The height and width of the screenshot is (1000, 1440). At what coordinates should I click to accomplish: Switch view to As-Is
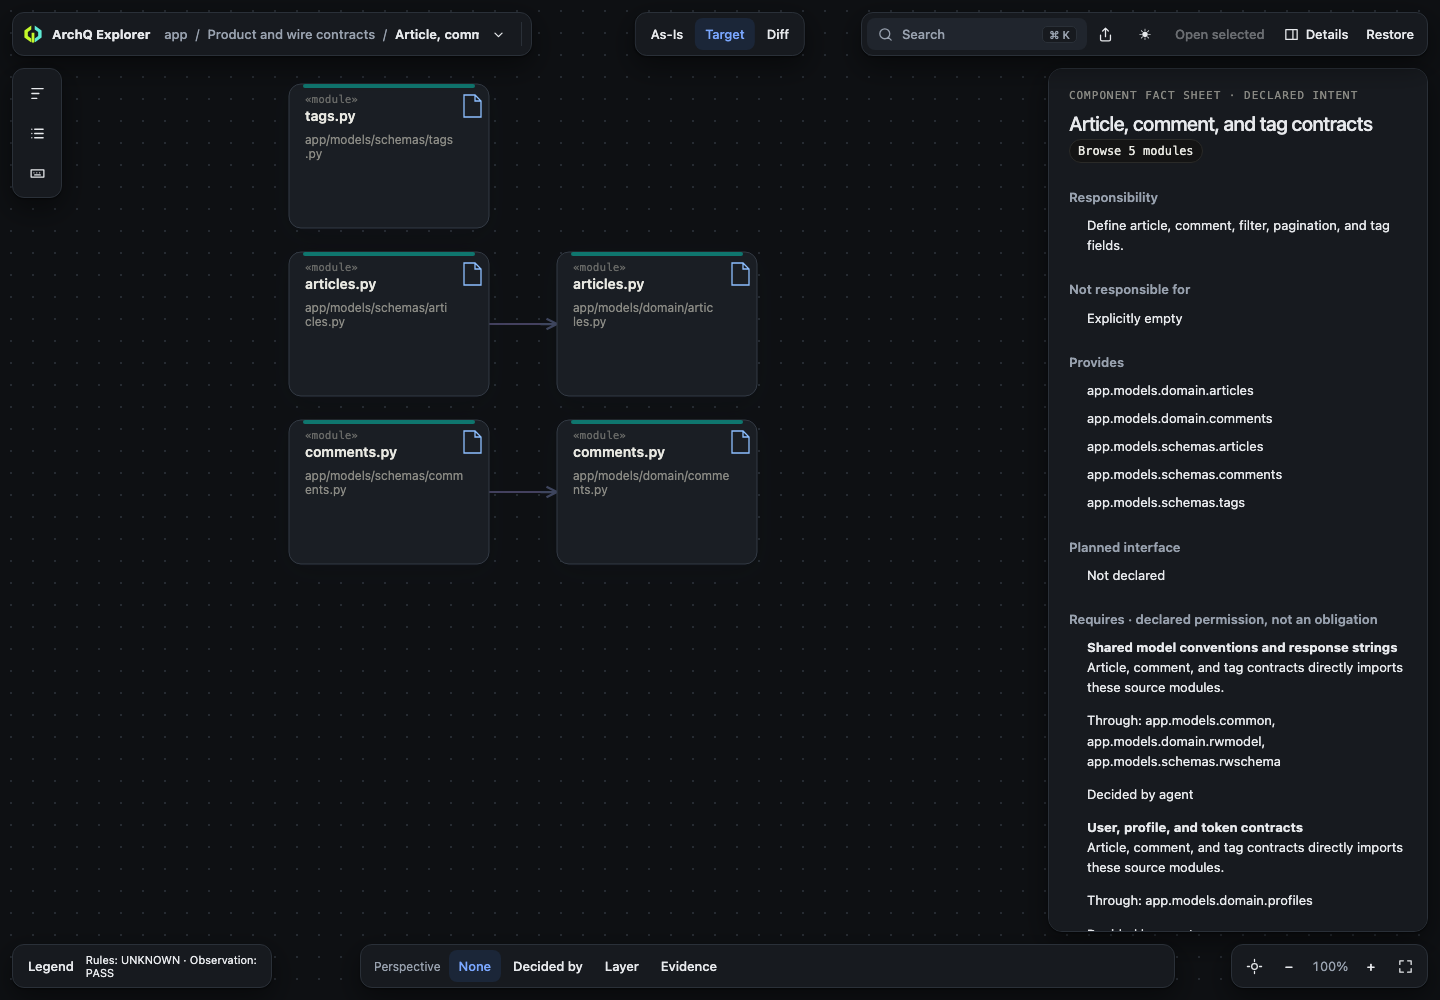(667, 34)
